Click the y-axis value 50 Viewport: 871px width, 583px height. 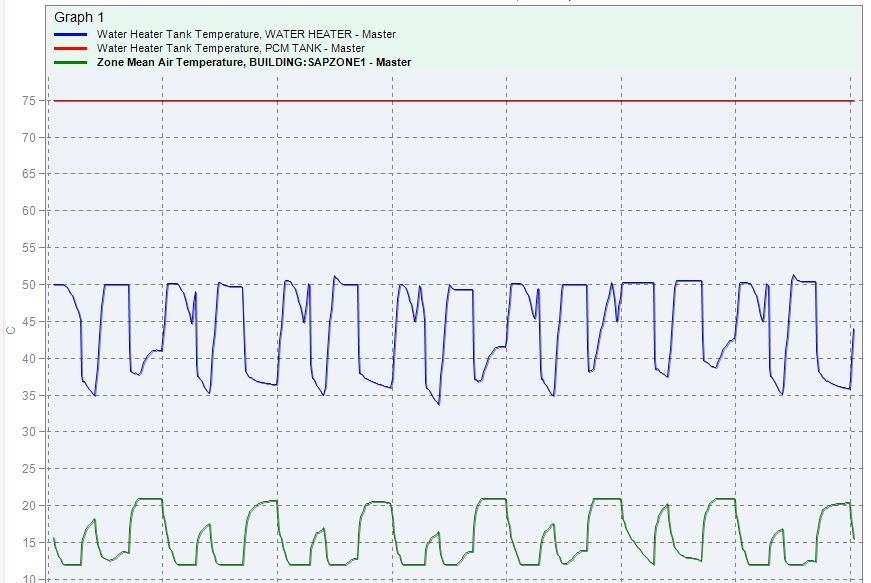coord(29,284)
